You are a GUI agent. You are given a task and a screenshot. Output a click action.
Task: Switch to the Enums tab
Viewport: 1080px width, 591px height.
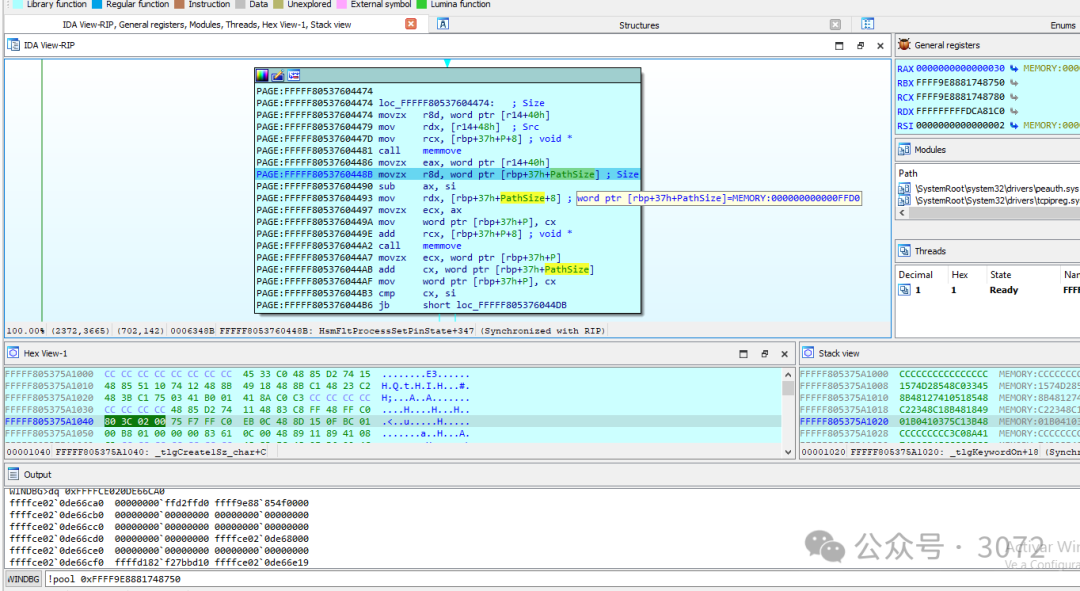1063,25
